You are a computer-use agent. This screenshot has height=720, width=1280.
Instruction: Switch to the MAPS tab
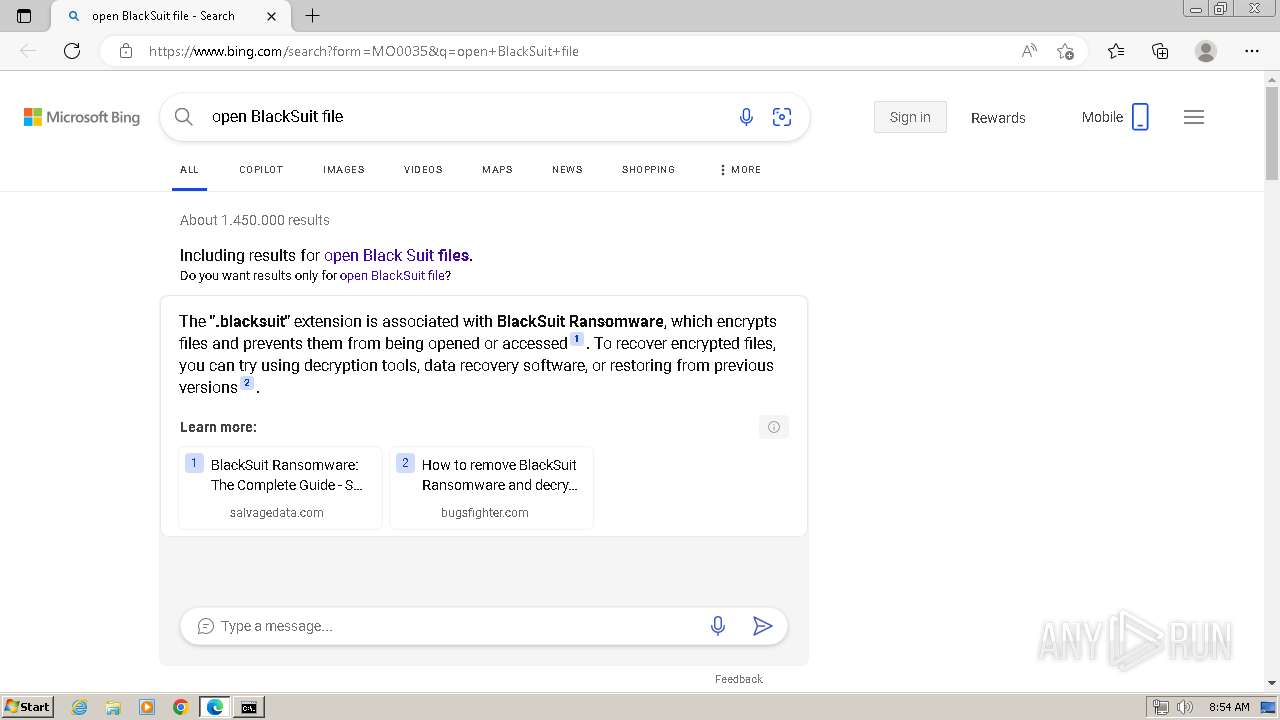[x=497, y=170]
